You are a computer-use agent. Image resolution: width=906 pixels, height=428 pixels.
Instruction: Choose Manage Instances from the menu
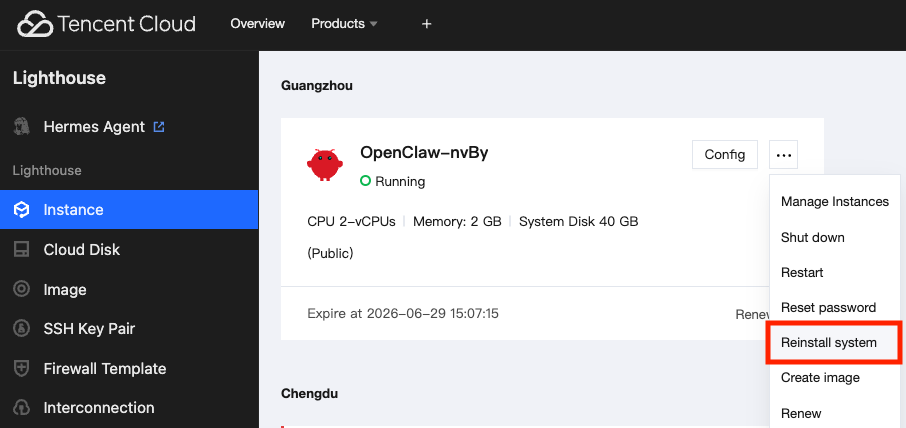tap(834, 202)
